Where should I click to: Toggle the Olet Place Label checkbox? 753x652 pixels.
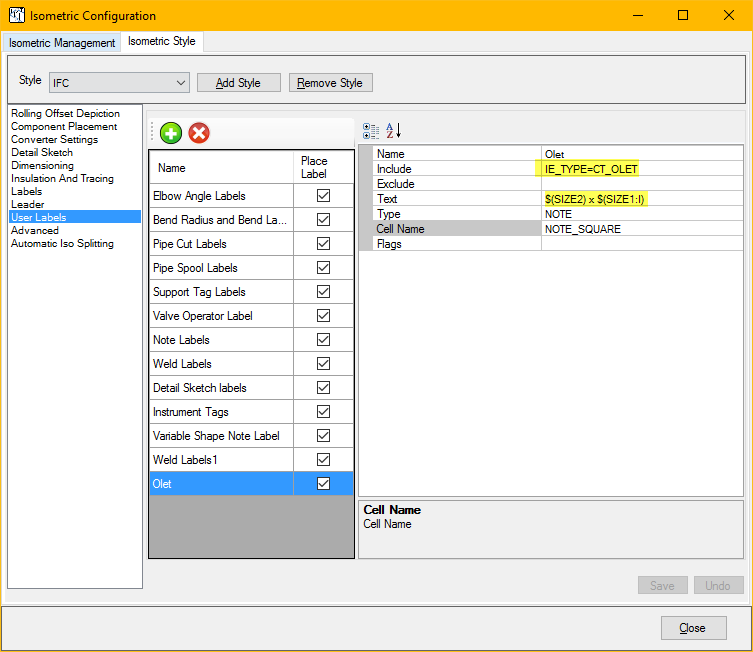[x=323, y=484]
